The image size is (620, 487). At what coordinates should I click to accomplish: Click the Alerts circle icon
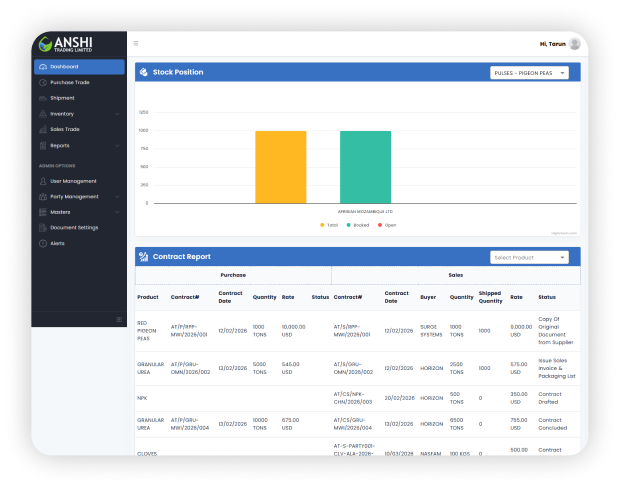coord(43,244)
